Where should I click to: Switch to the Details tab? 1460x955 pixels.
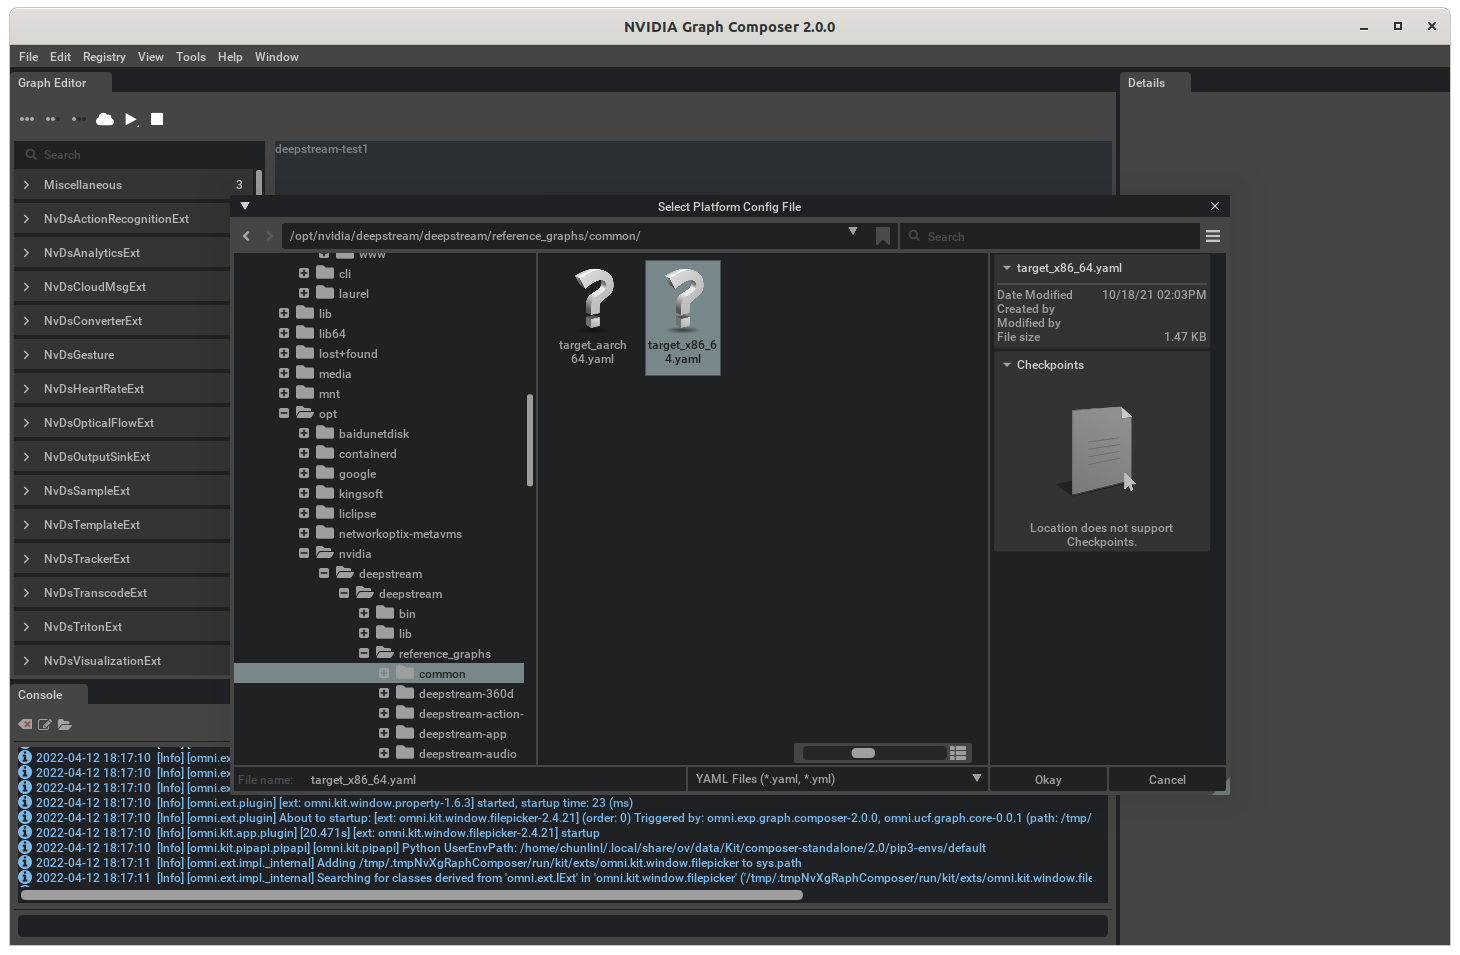point(1146,82)
